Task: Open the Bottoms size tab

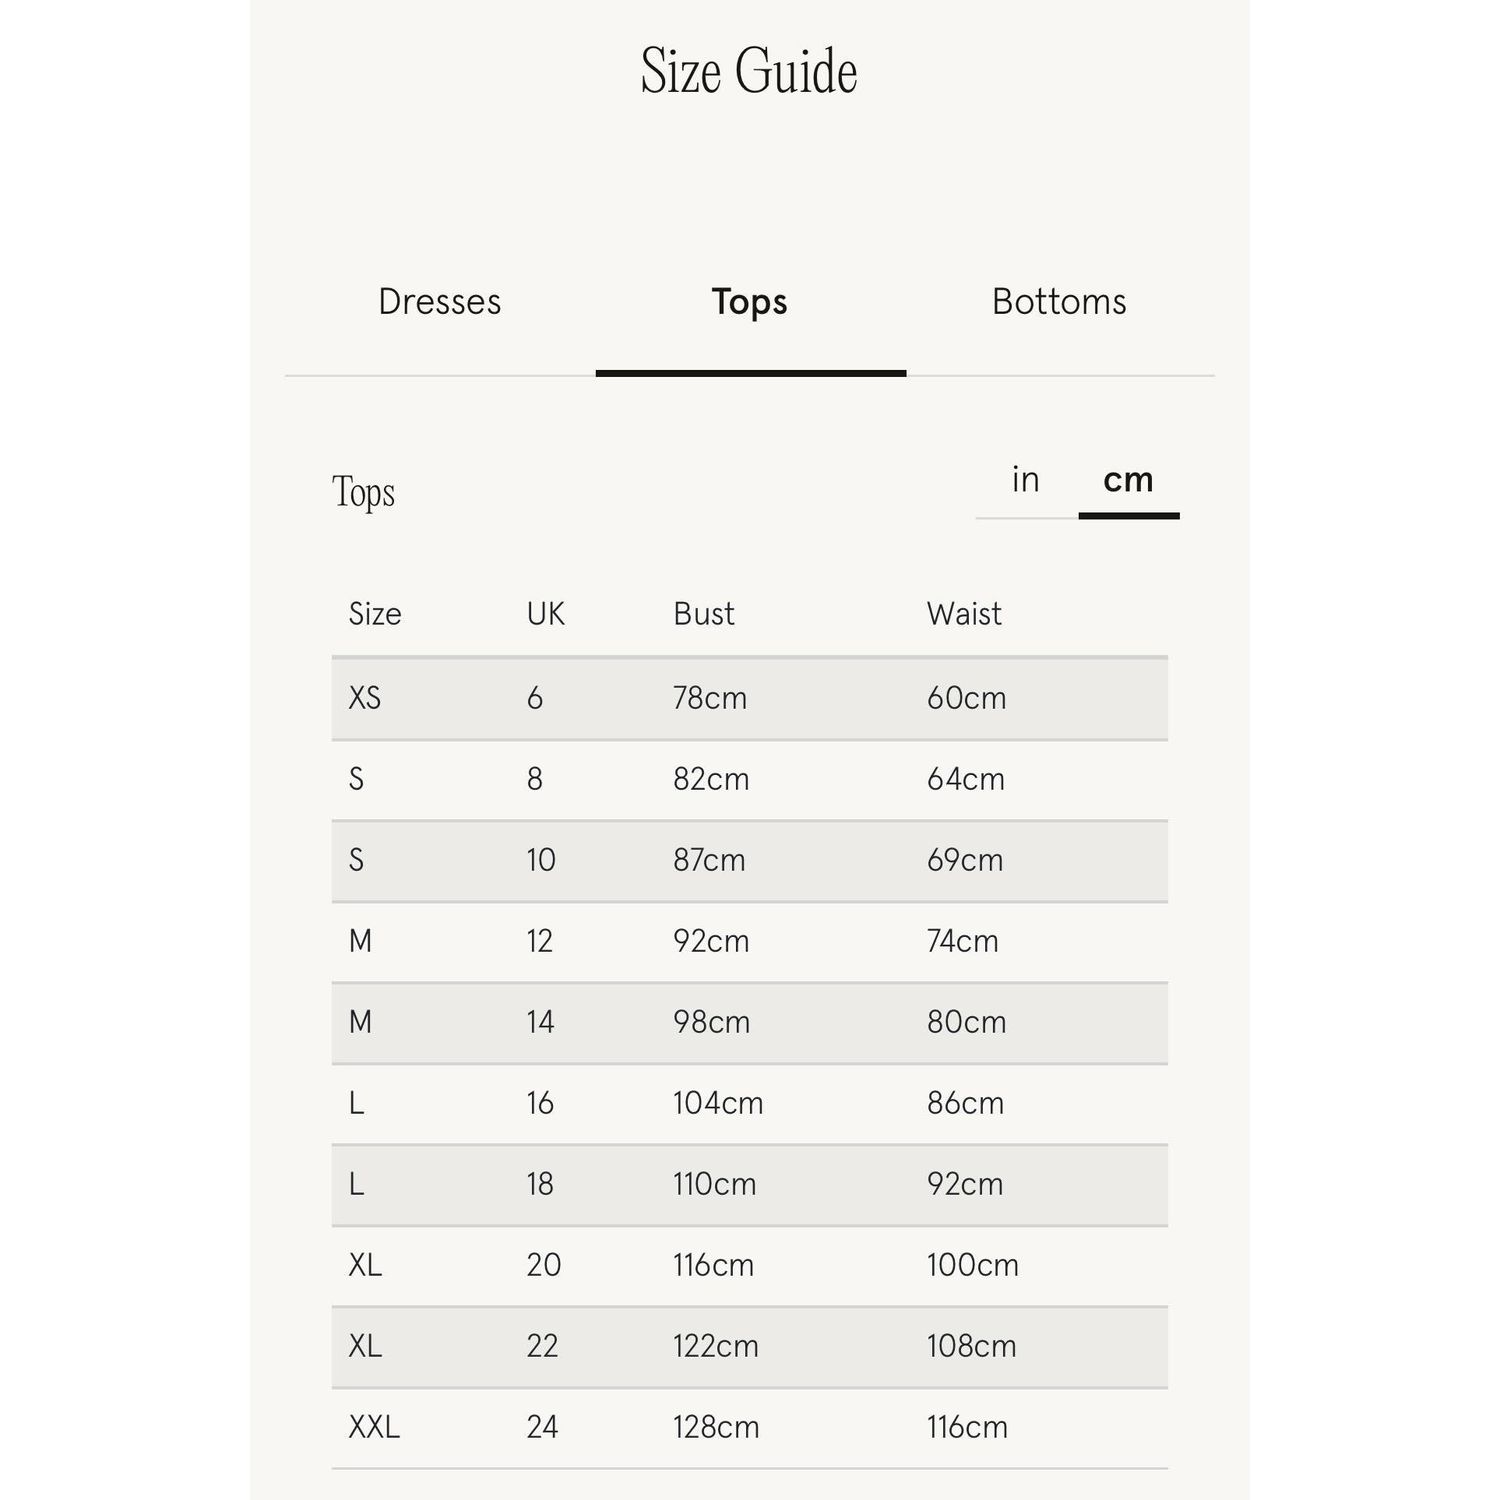Action: [x=1059, y=302]
